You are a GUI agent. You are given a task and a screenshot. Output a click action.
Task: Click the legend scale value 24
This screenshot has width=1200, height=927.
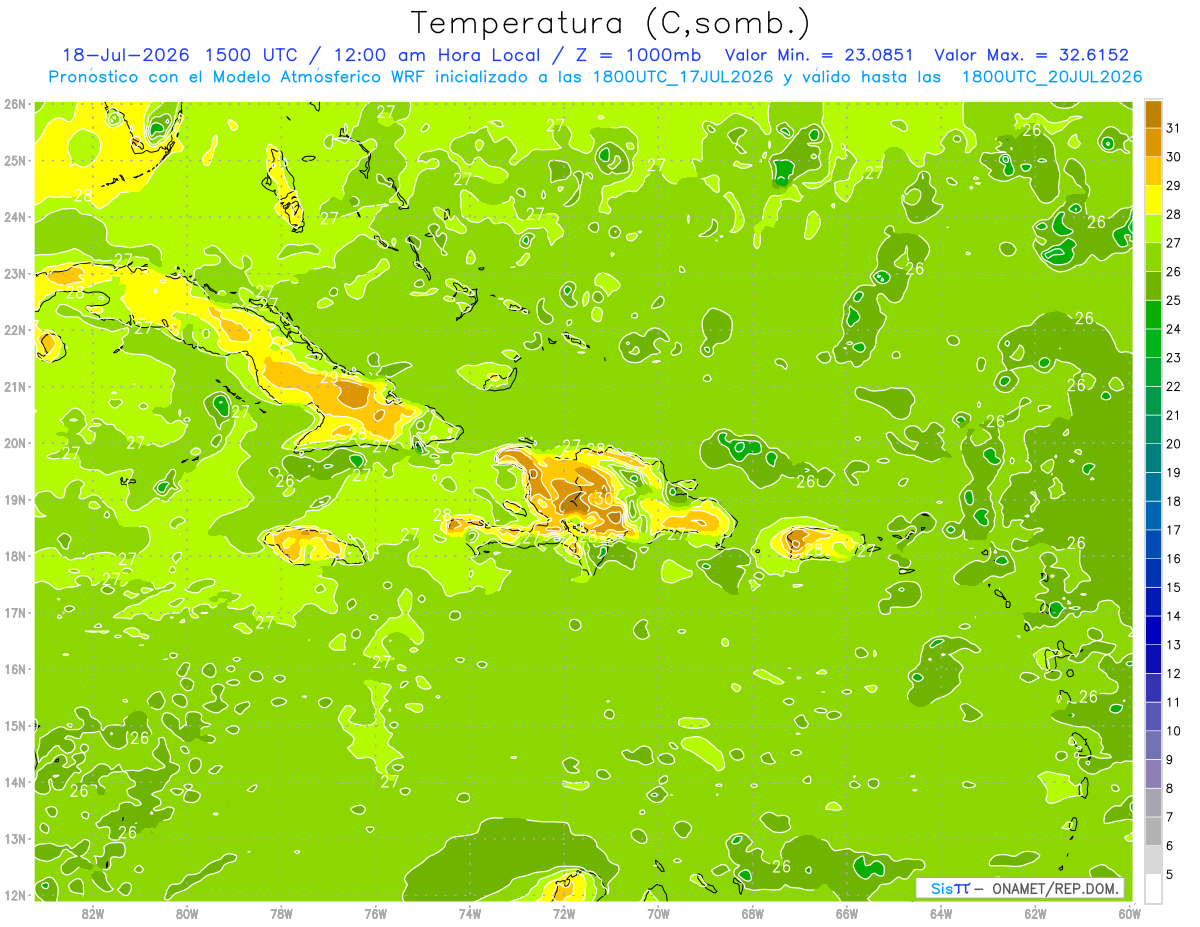point(1174,329)
